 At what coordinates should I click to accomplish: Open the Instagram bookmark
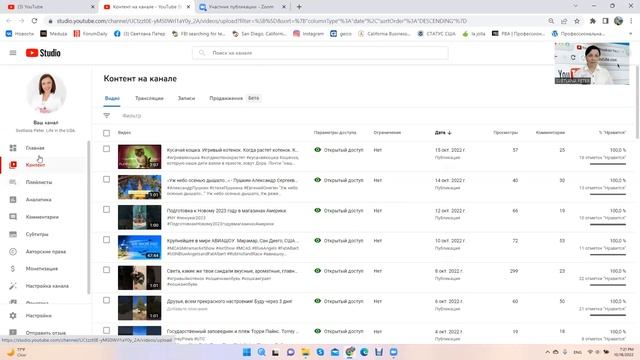[309, 34]
